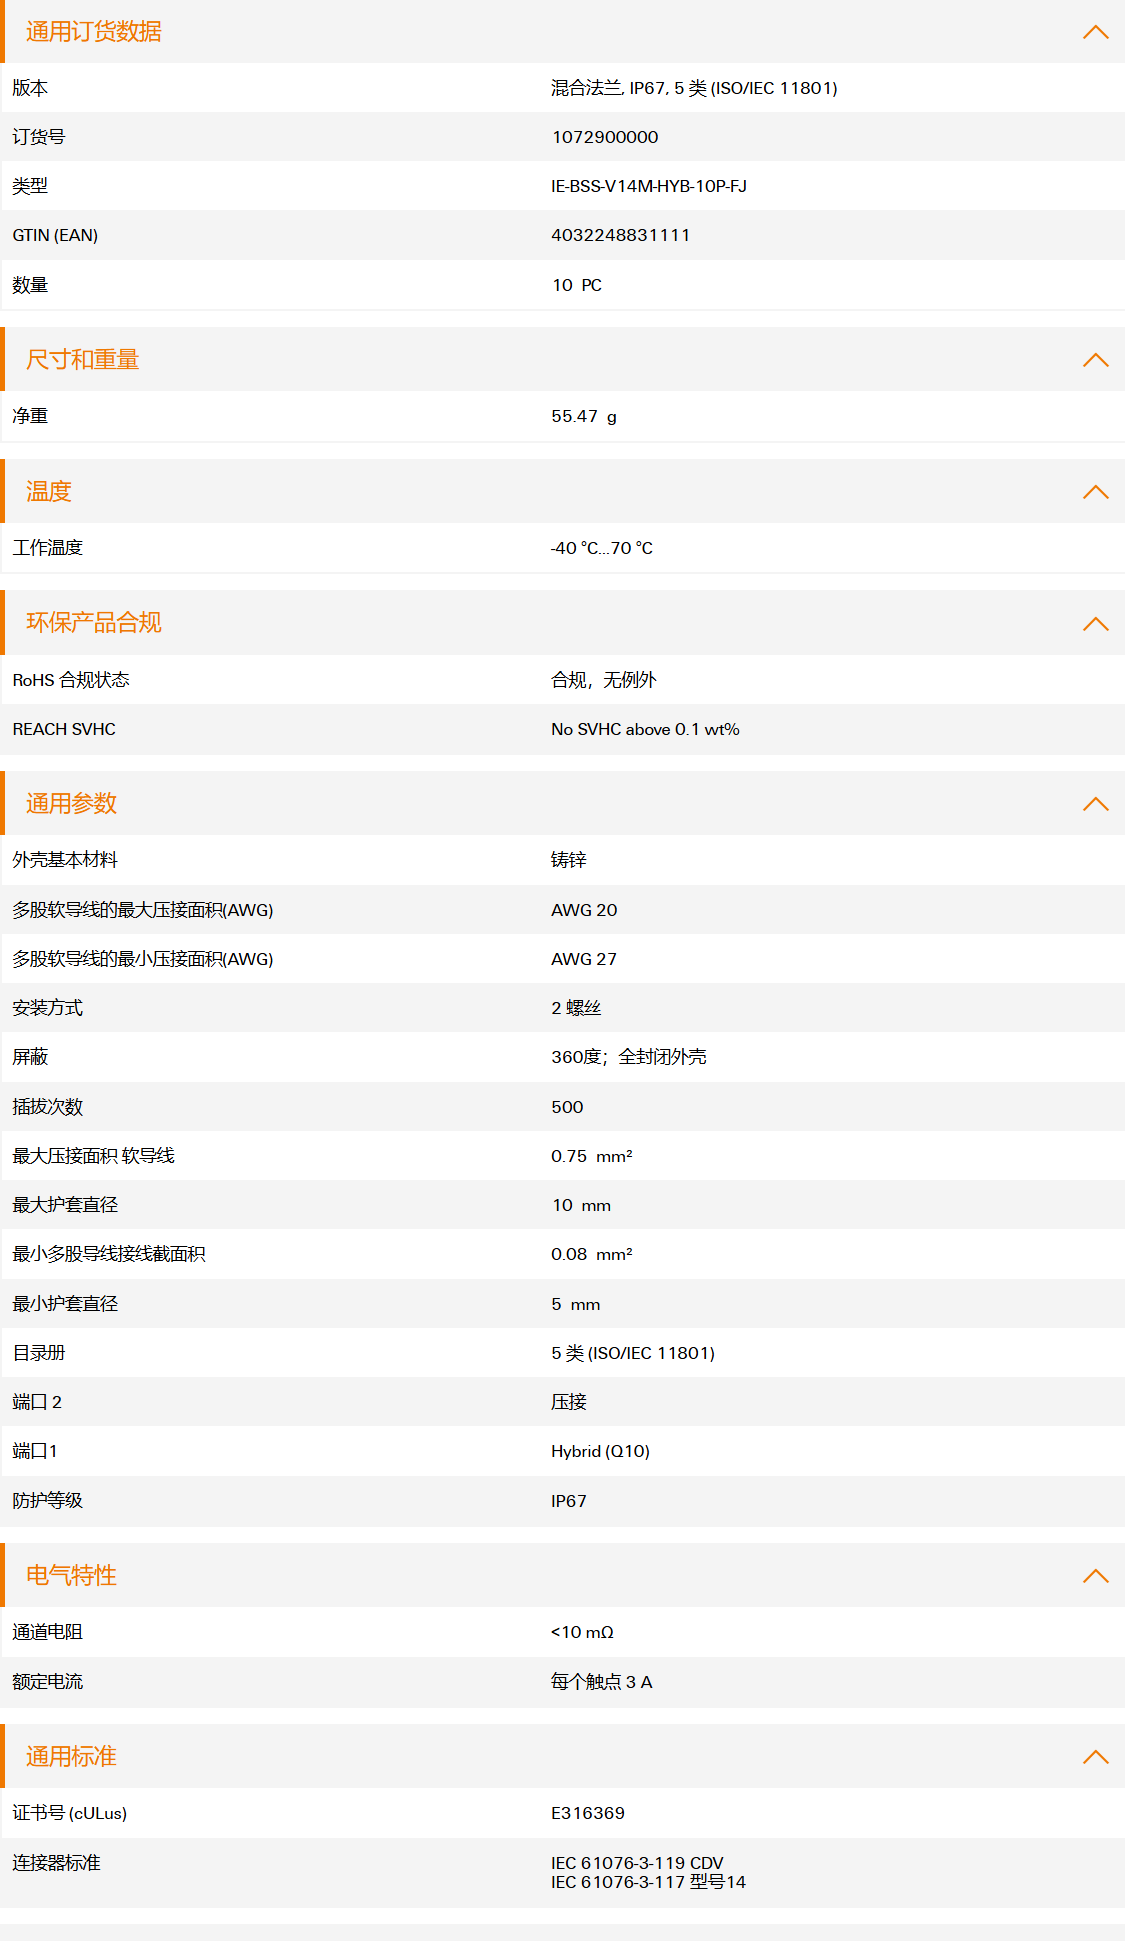Click the 尺寸和重量 section heading
The height and width of the screenshot is (1941, 1125).
[83, 360]
